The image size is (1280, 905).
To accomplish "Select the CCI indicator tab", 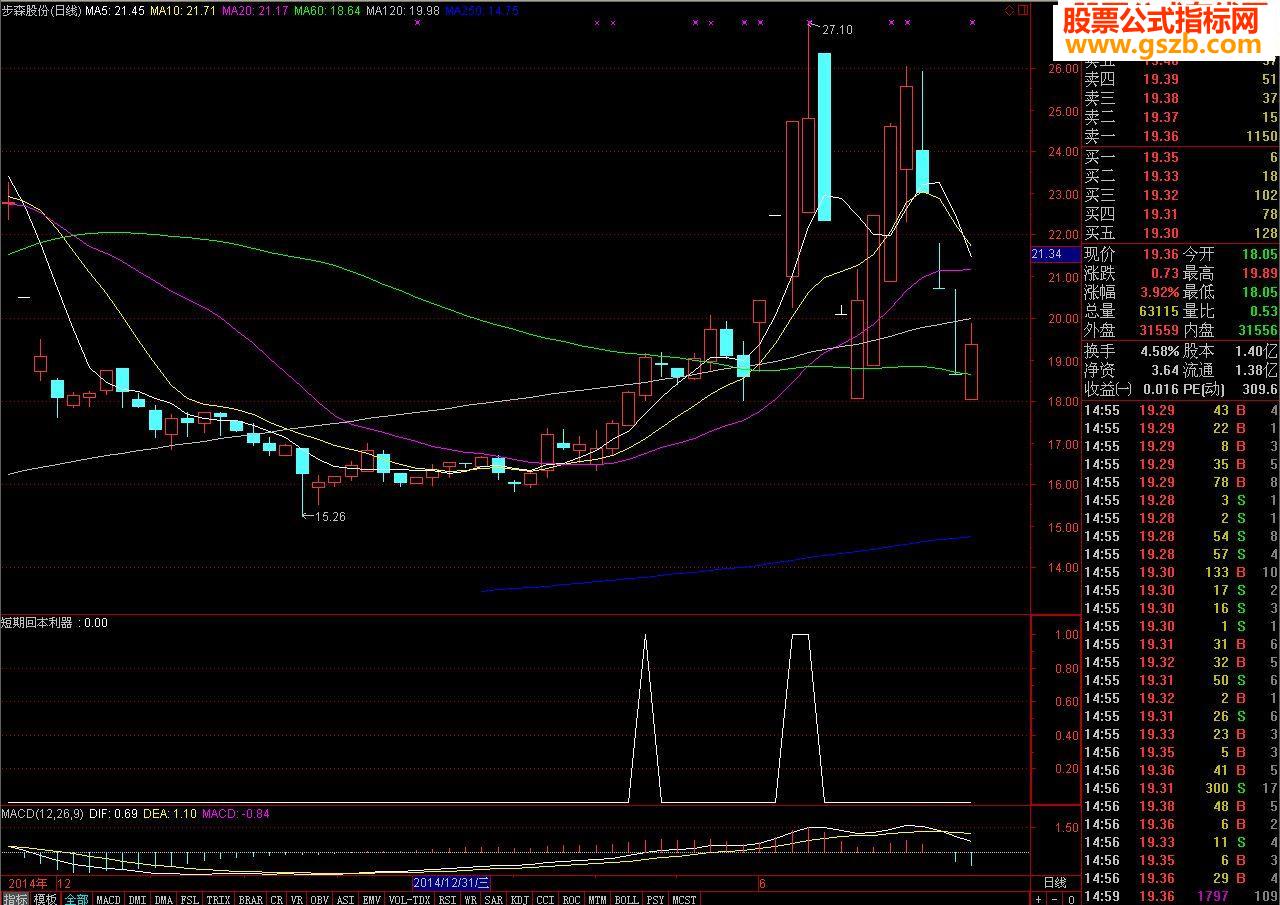I will 546,899.
